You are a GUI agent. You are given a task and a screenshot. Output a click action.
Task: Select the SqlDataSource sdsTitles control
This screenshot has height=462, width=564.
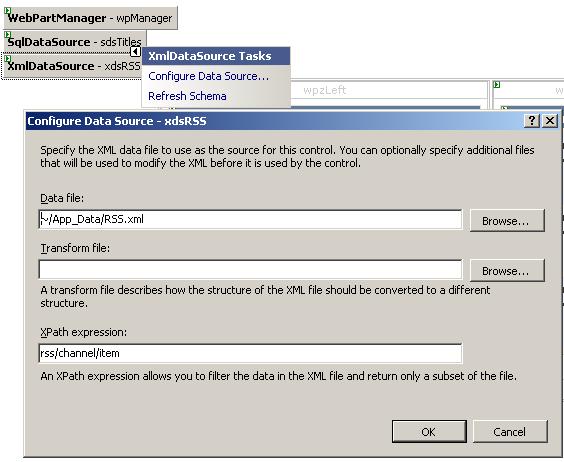75,42
